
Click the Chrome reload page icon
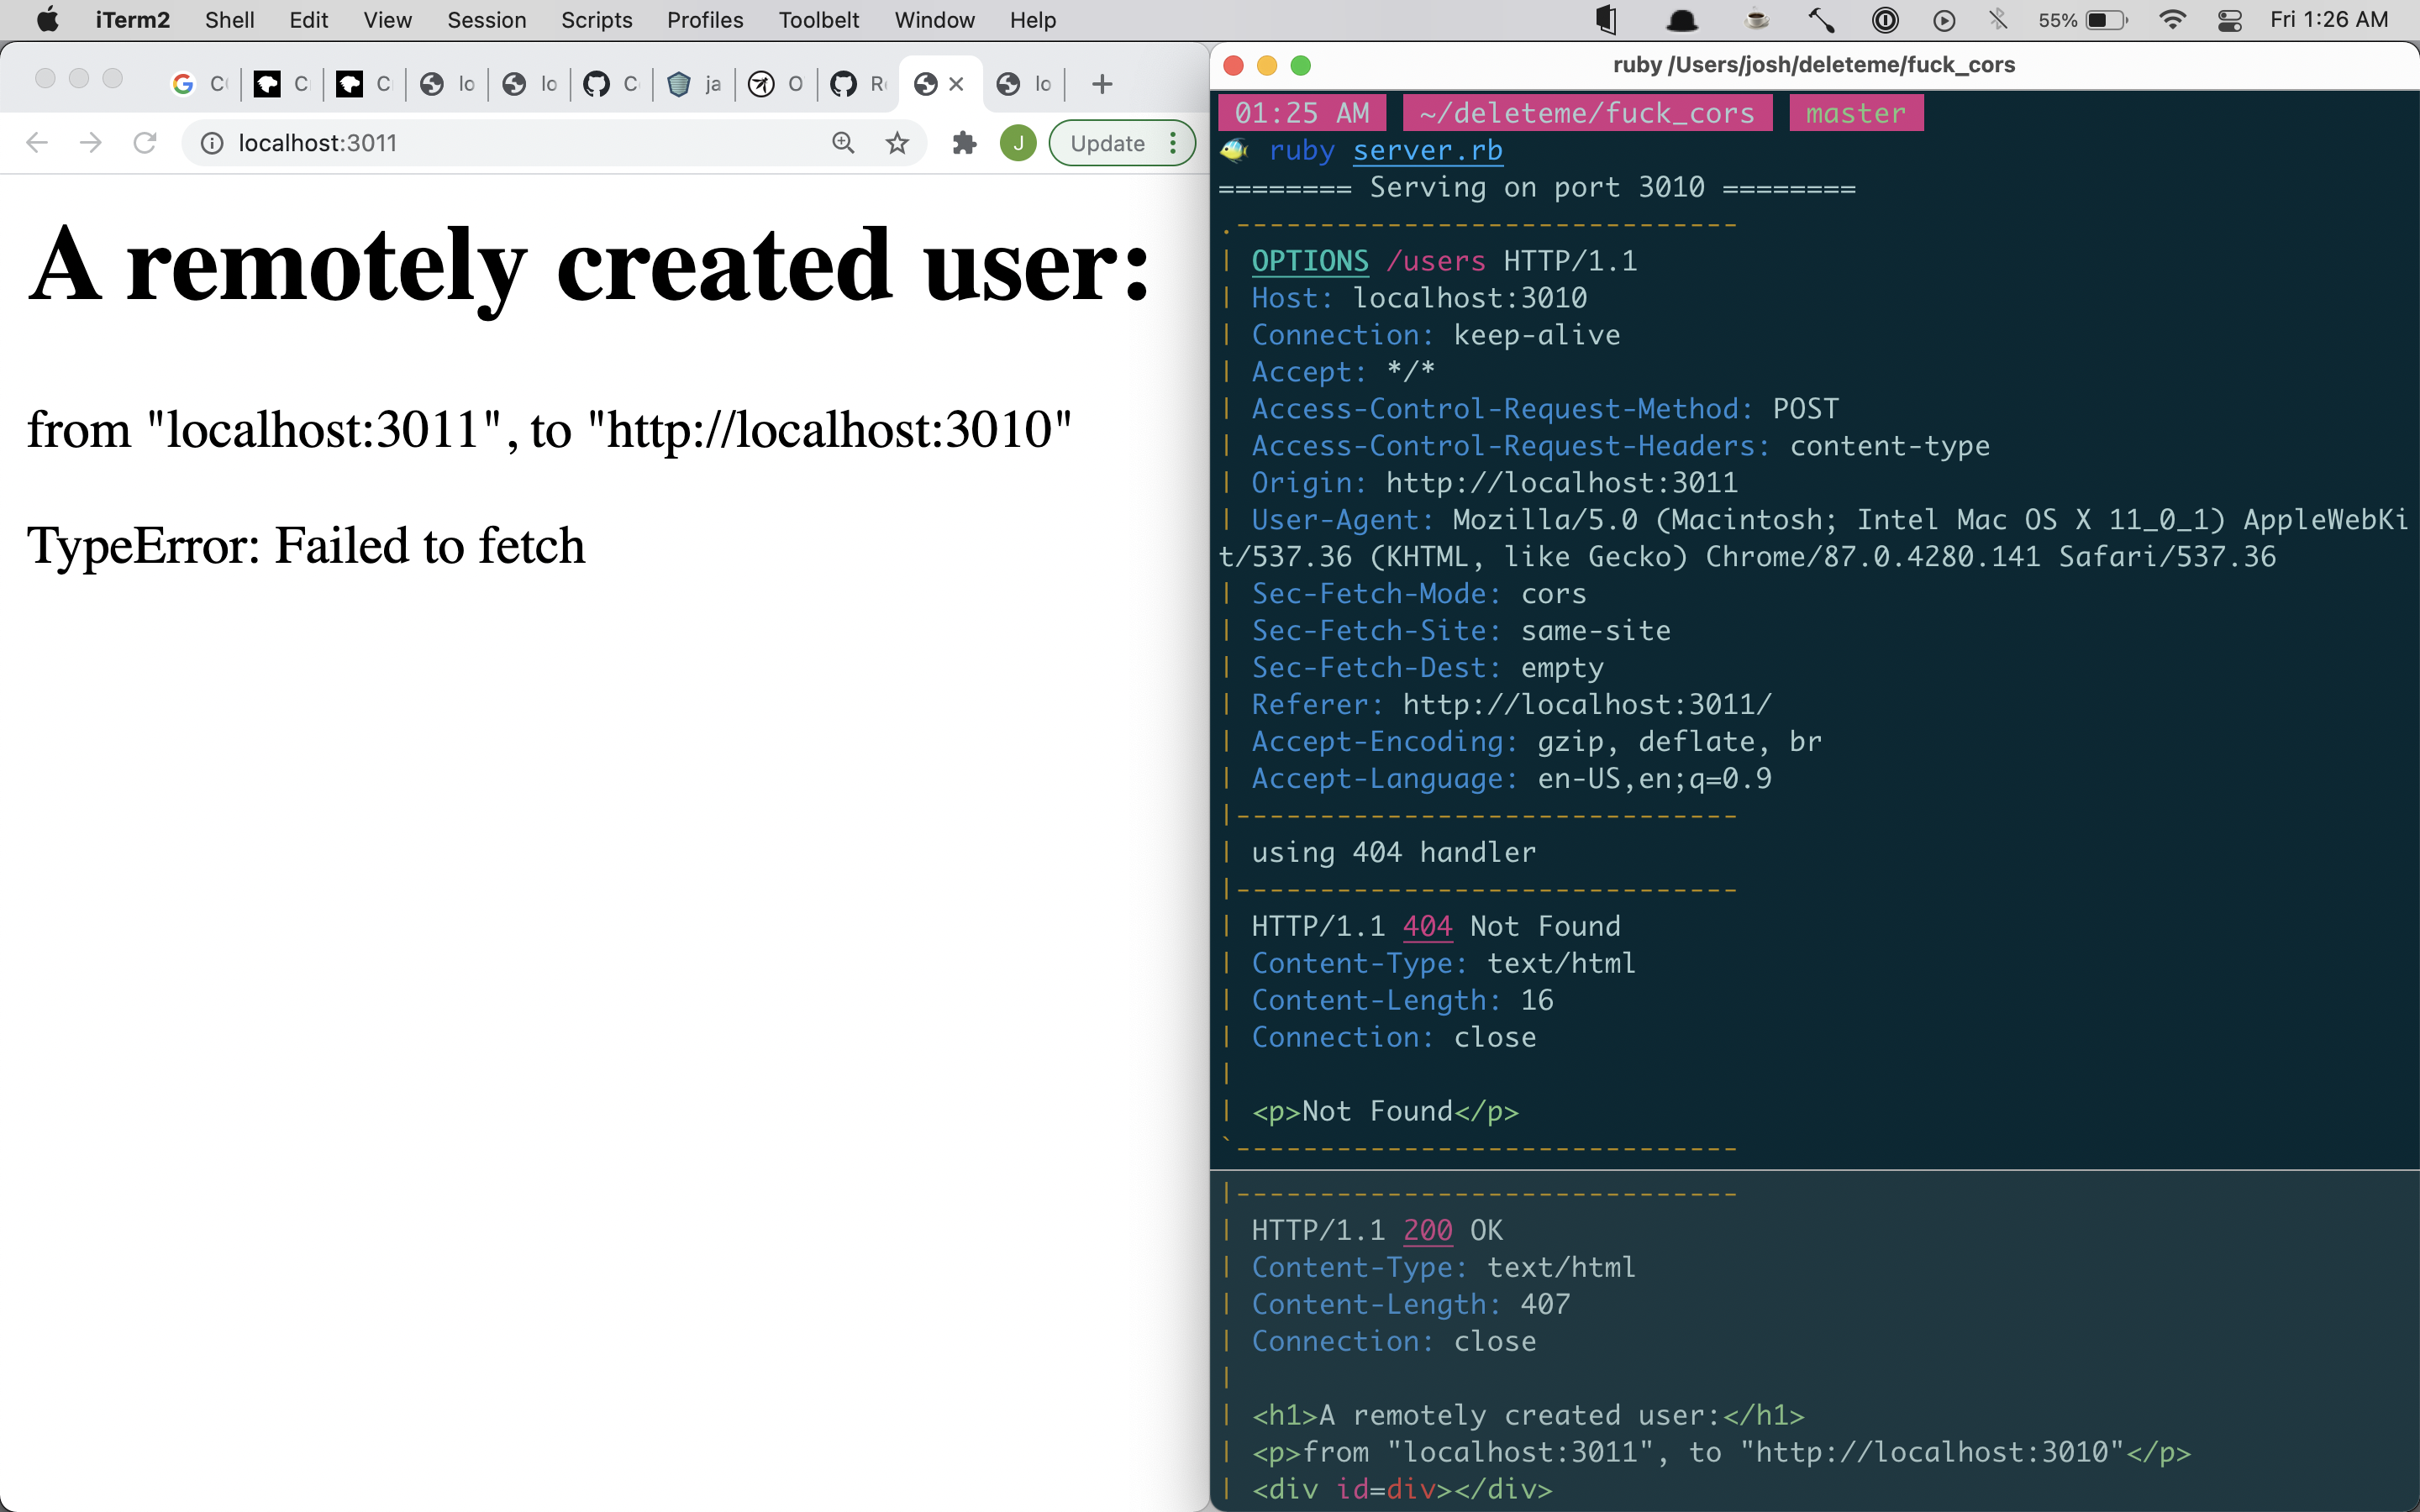point(145,143)
